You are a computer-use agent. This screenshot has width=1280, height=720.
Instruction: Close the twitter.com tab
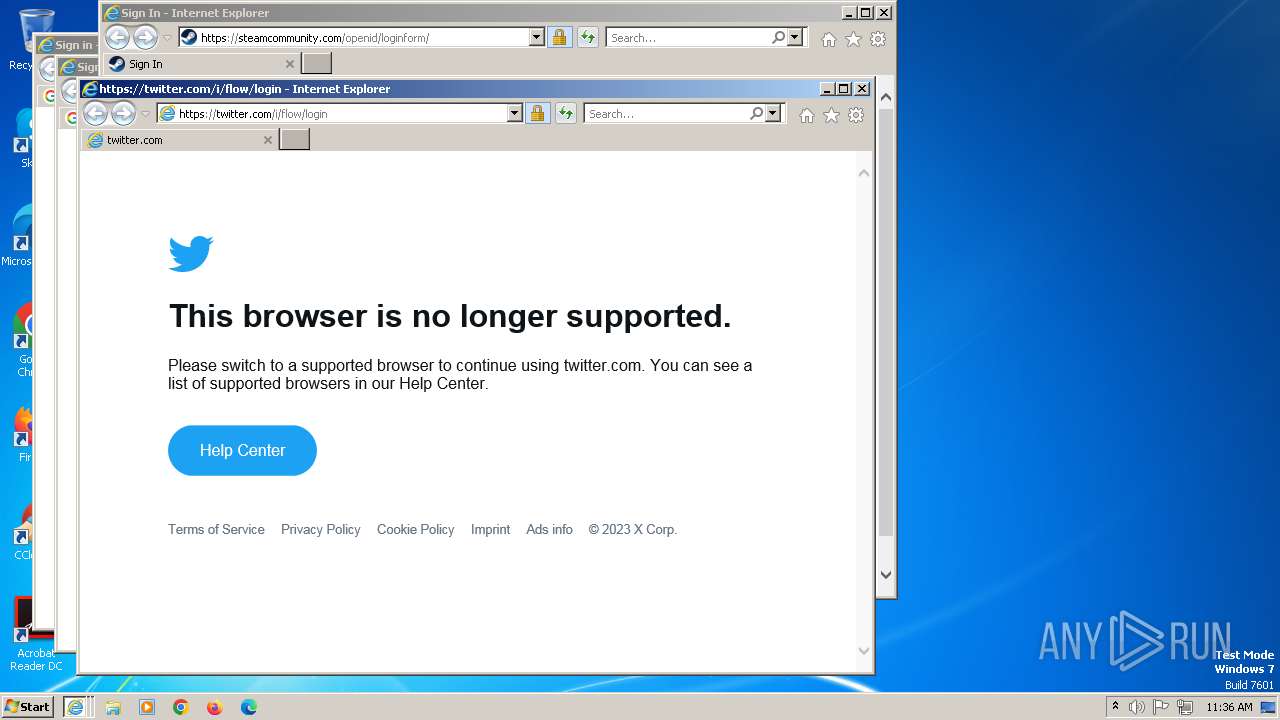(x=267, y=140)
